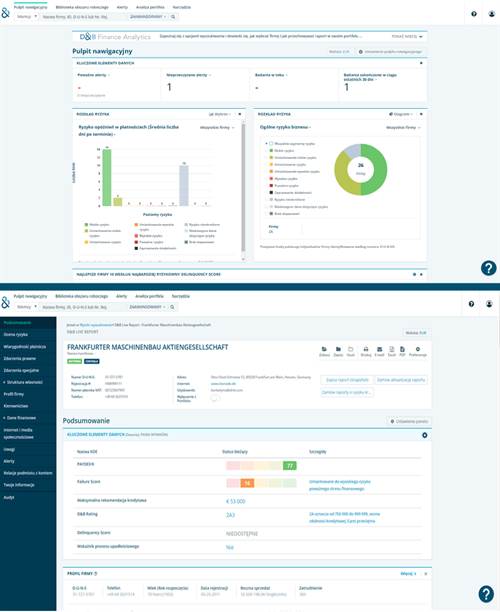Expand Struktura własności in the report sidebar
The height and width of the screenshot is (612, 500).
tap(23, 382)
